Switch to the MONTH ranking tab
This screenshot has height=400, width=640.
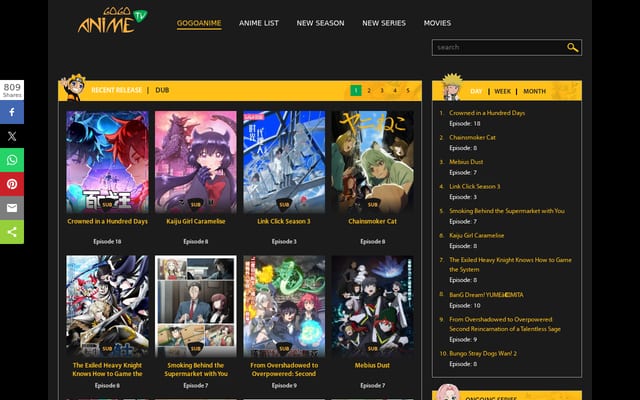534,91
